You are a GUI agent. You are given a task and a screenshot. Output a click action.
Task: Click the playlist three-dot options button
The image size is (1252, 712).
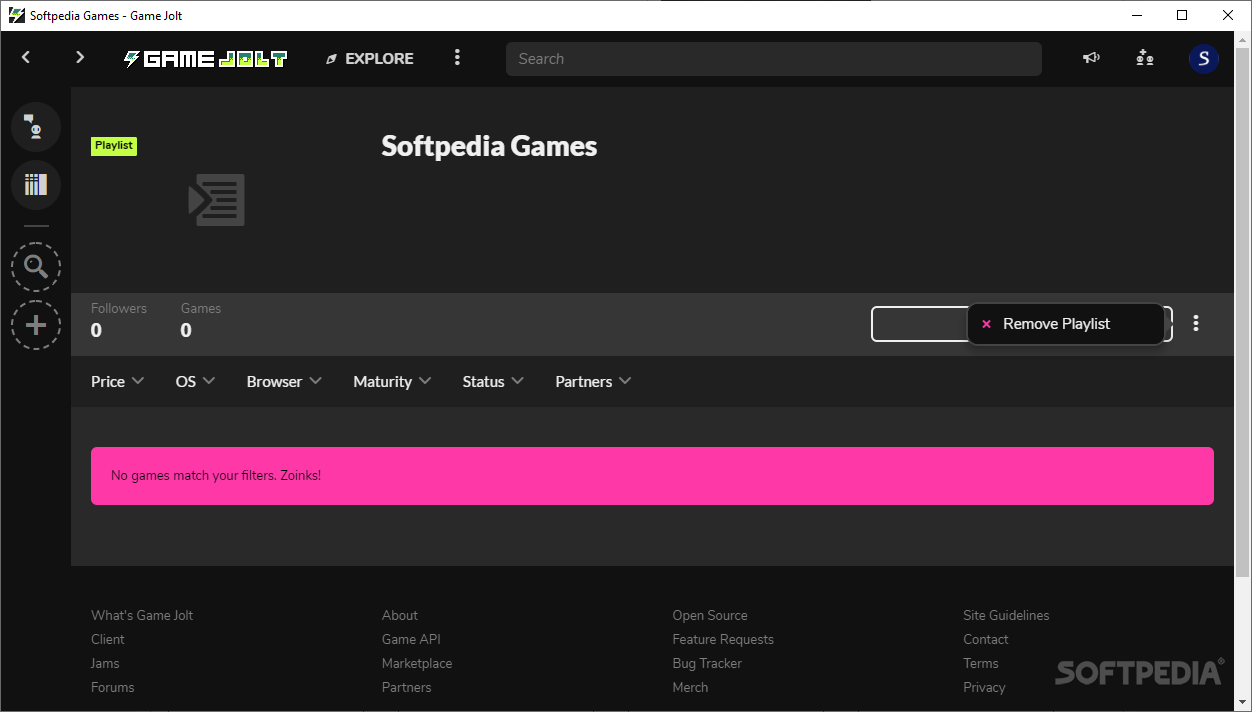tap(1196, 323)
